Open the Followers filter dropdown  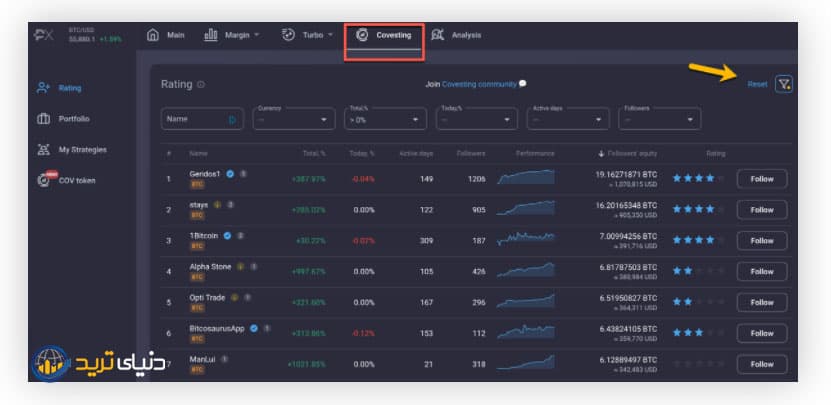[x=660, y=119]
